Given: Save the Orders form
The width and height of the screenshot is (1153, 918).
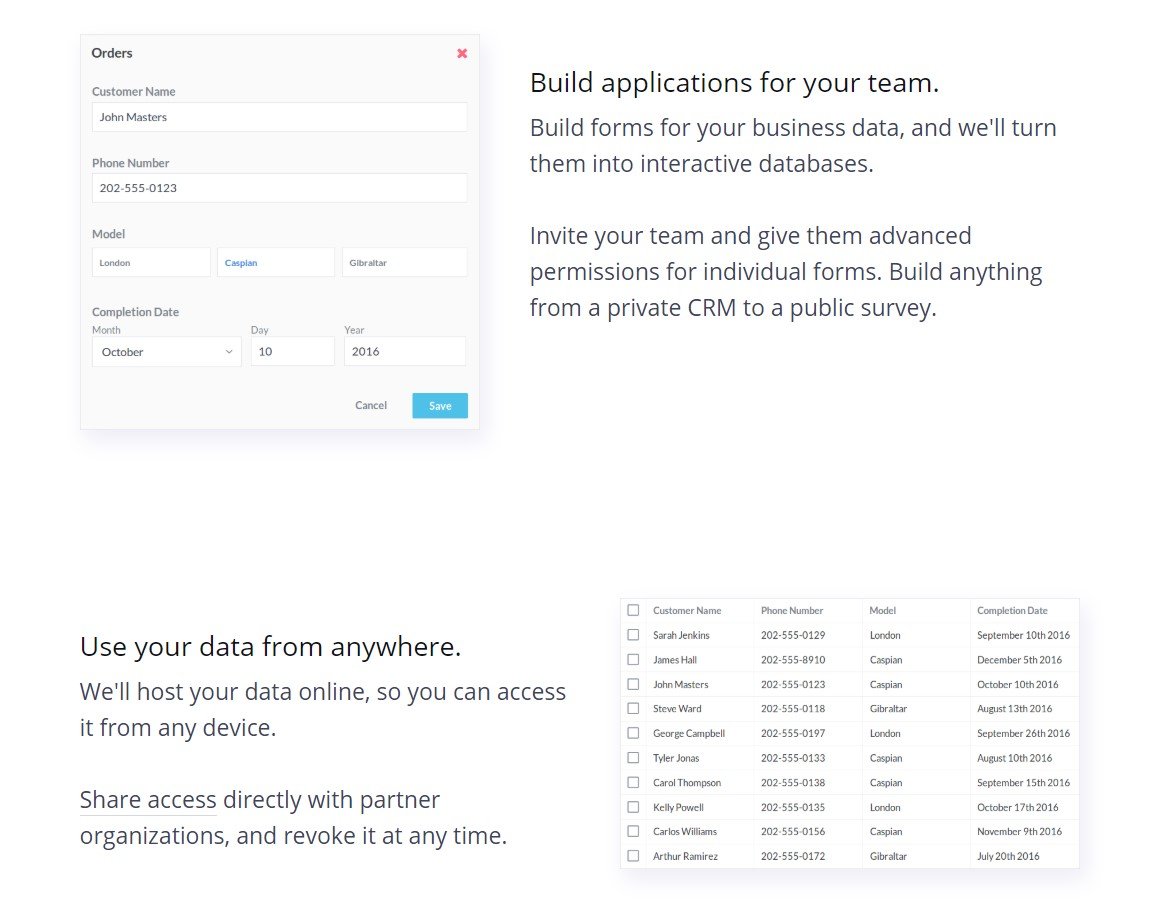Looking at the screenshot, I should (440, 406).
